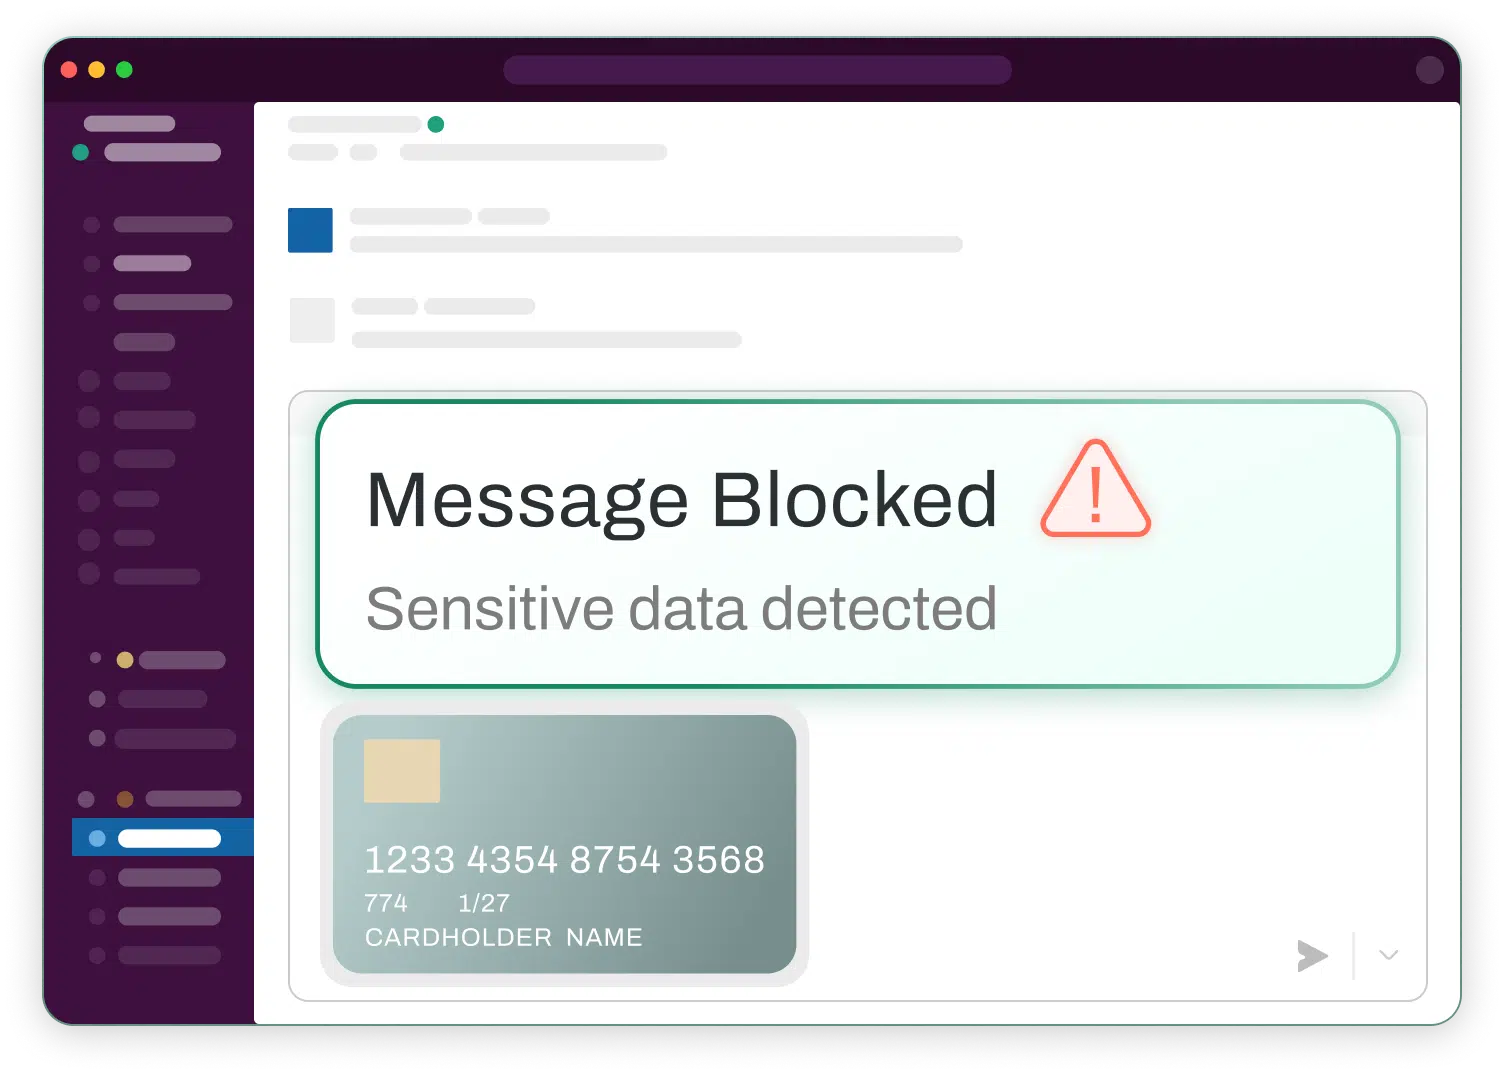Click the profile circle in title bar
Viewport: 1504px width, 1074px height.
[x=1430, y=69]
